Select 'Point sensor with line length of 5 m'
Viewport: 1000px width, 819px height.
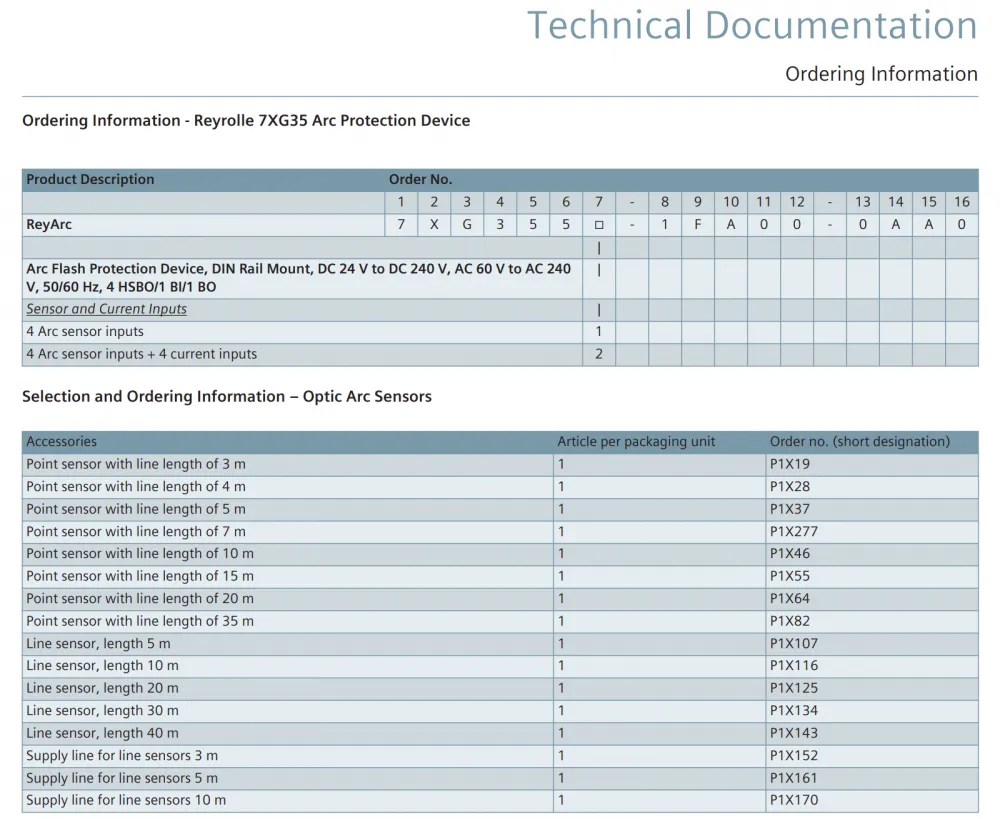[136, 509]
